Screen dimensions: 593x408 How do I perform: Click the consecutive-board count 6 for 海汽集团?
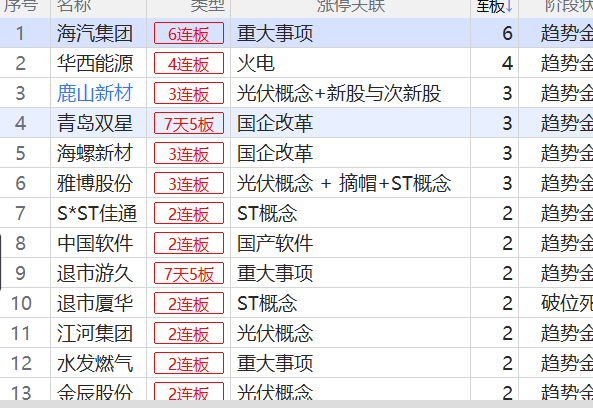pos(507,33)
